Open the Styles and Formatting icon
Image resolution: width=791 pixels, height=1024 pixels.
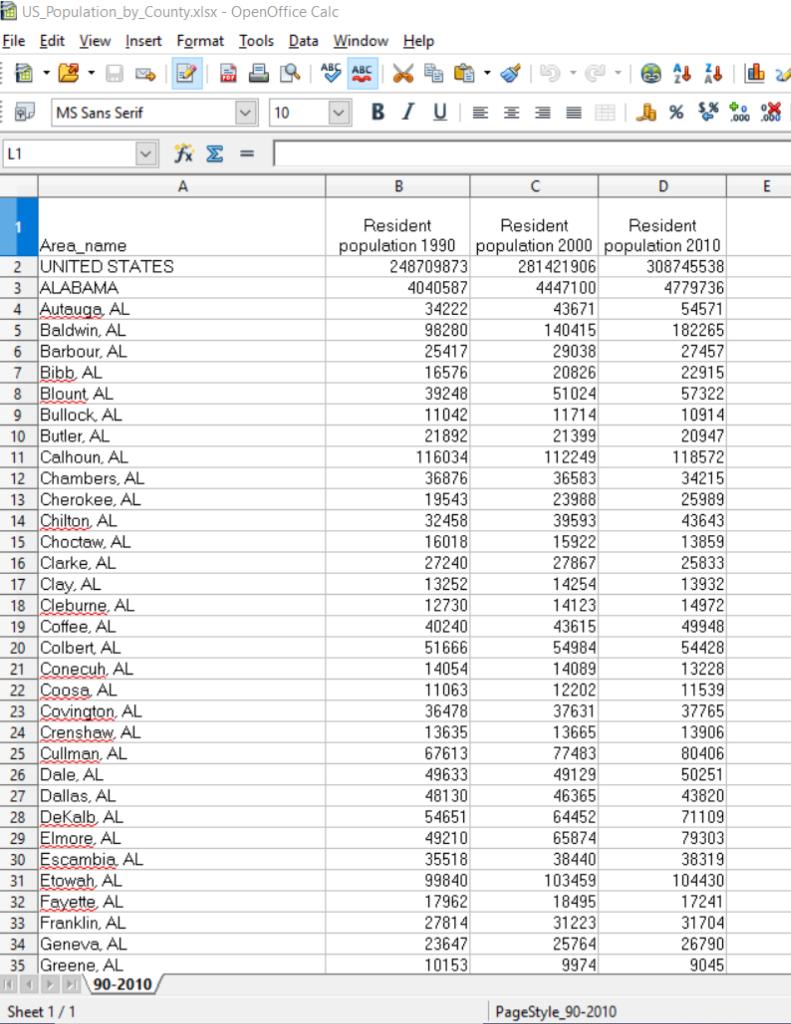(x=24, y=112)
